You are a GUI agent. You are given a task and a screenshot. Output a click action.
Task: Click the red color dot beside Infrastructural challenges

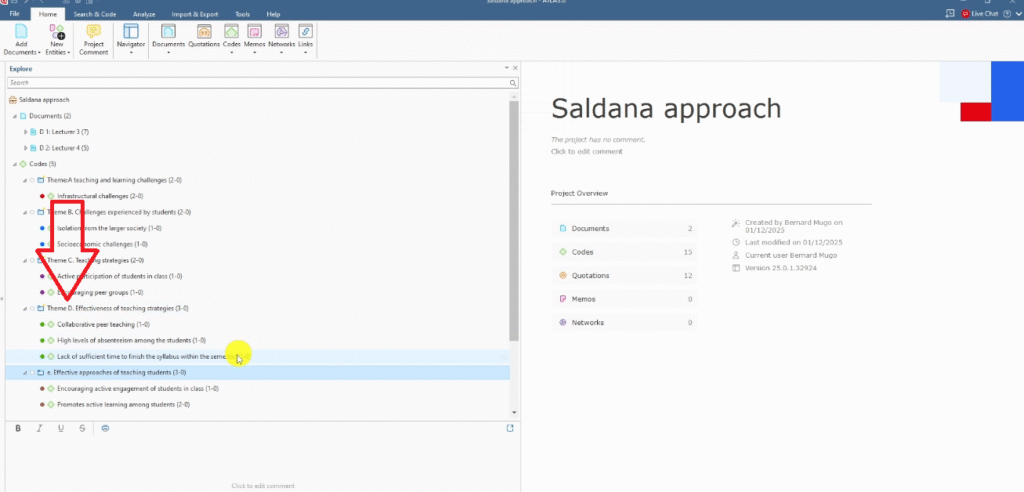pos(41,196)
